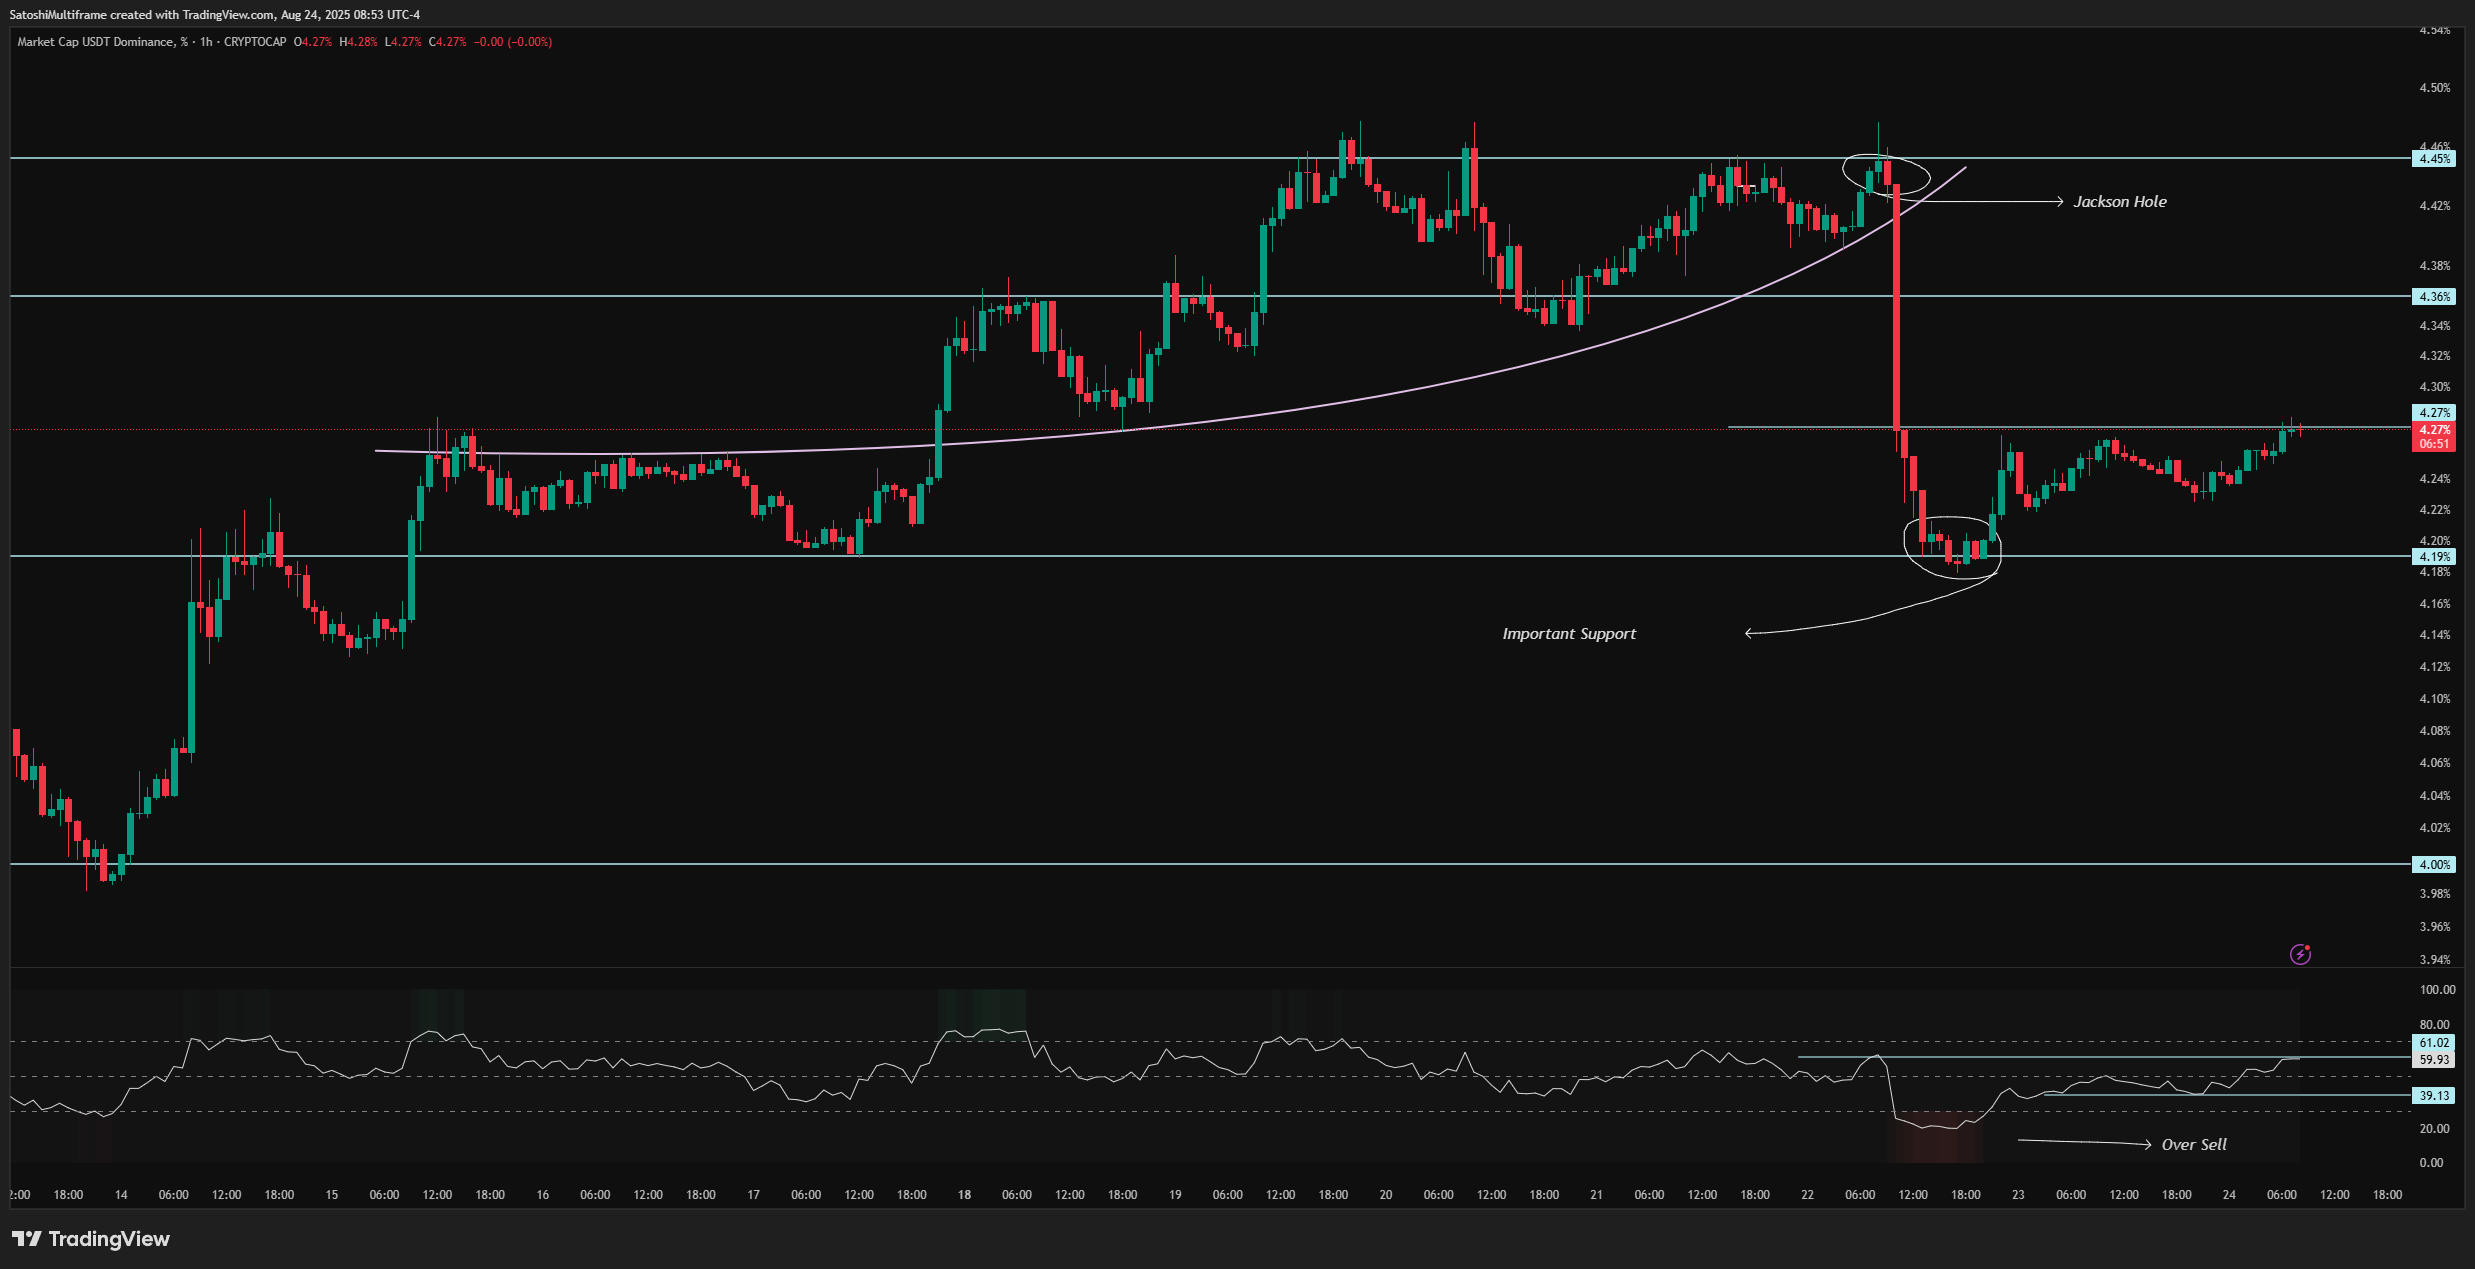Click date 22 on time axis
Viewport: 2475px width, 1269px height.
[x=1807, y=1195]
